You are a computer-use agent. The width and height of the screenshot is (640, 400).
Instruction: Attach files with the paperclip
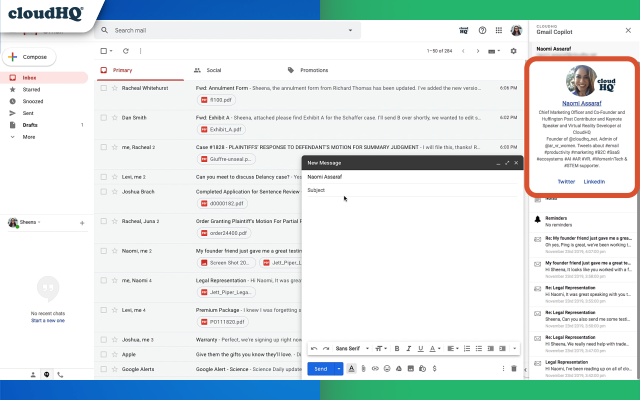(x=363, y=369)
